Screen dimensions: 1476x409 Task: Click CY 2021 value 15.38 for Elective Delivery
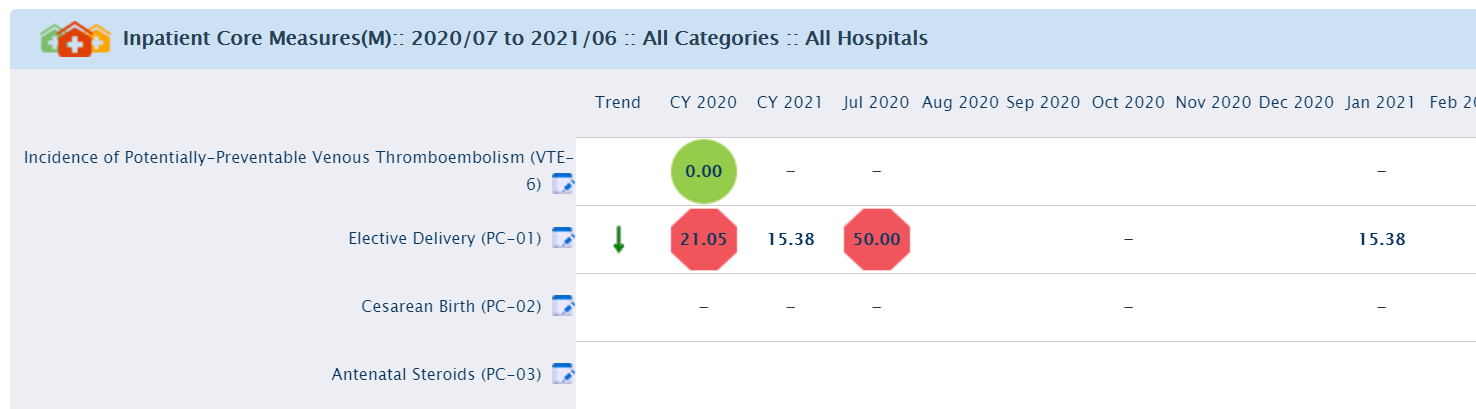pyautogui.click(x=790, y=240)
